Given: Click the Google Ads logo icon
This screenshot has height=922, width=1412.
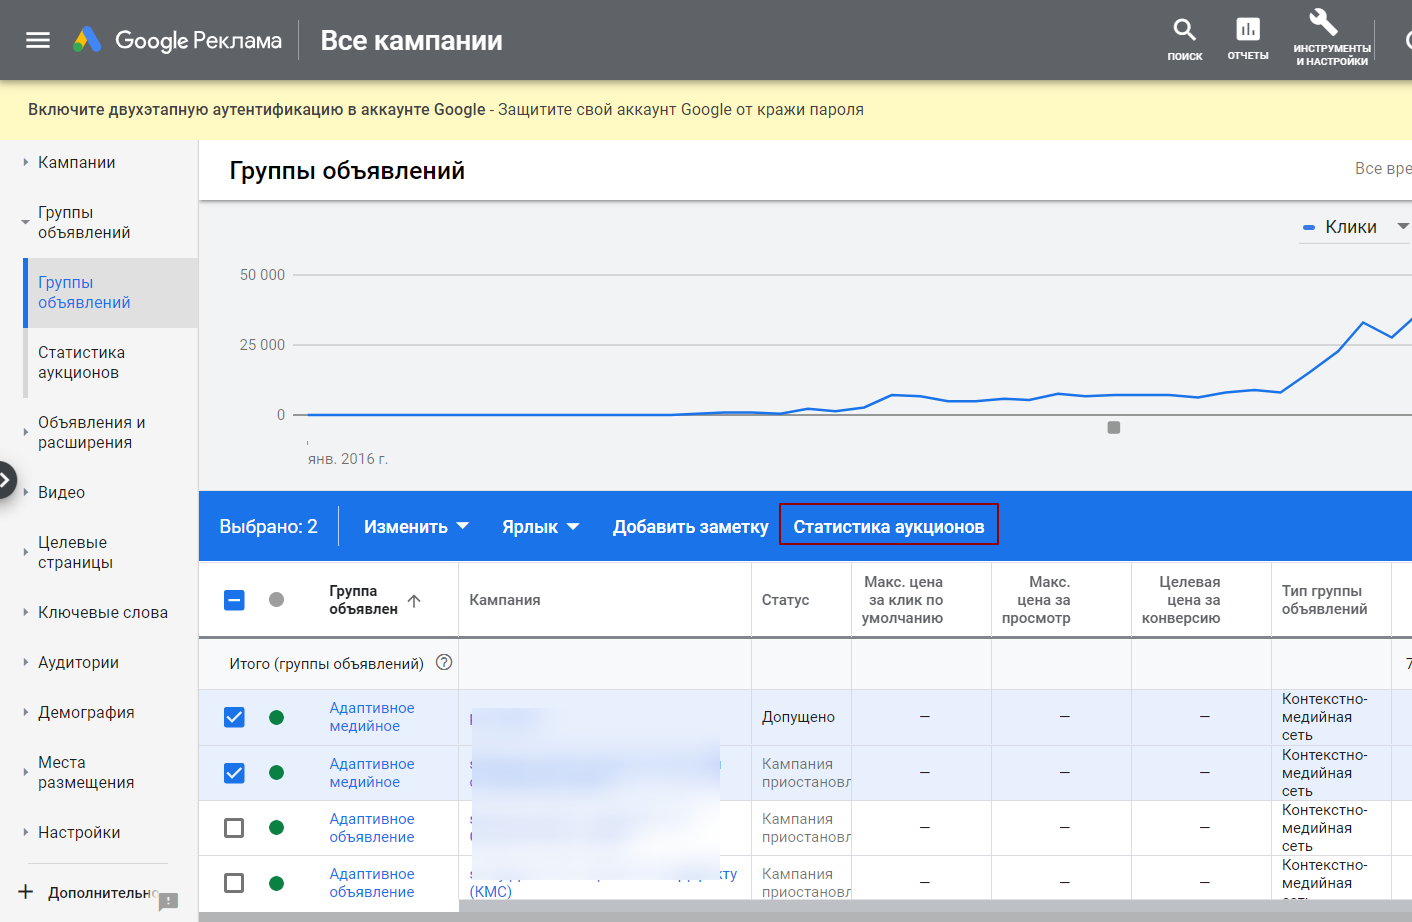Looking at the screenshot, I should (87, 40).
